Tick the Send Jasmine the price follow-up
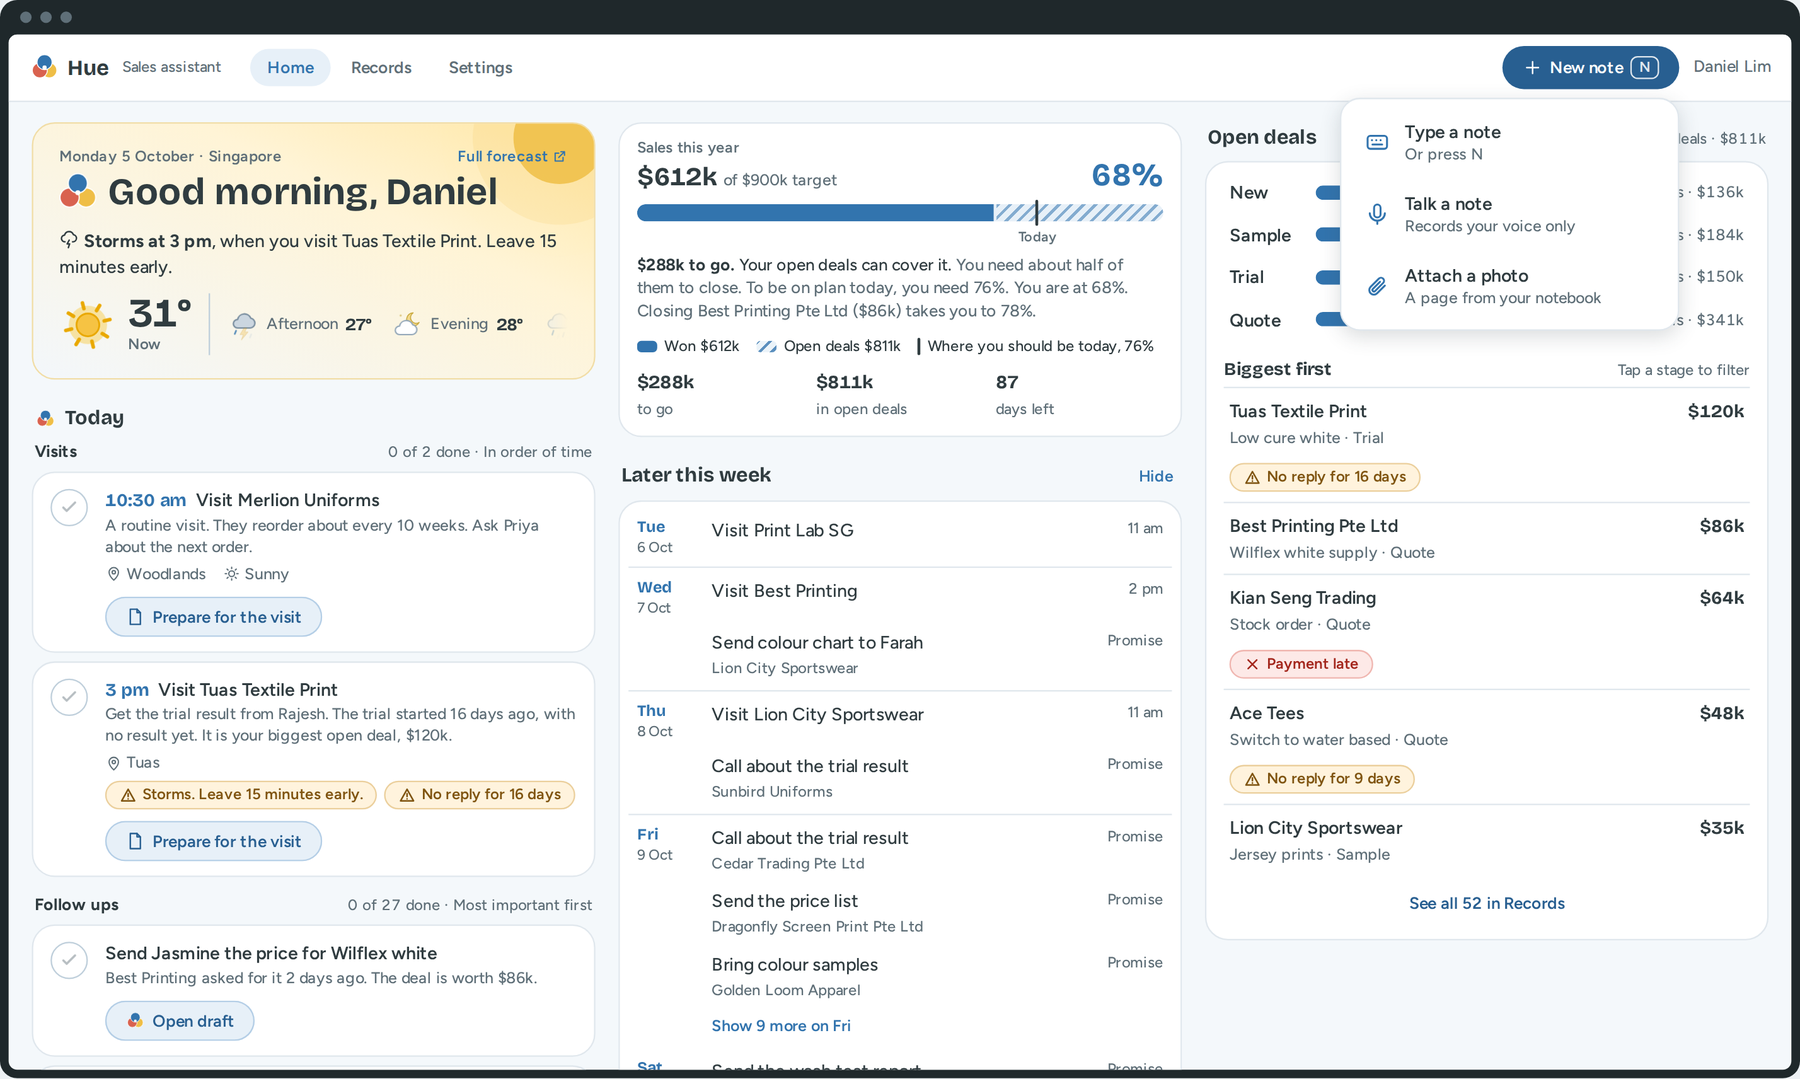The height and width of the screenshot is (1079, 1800). 69,960
